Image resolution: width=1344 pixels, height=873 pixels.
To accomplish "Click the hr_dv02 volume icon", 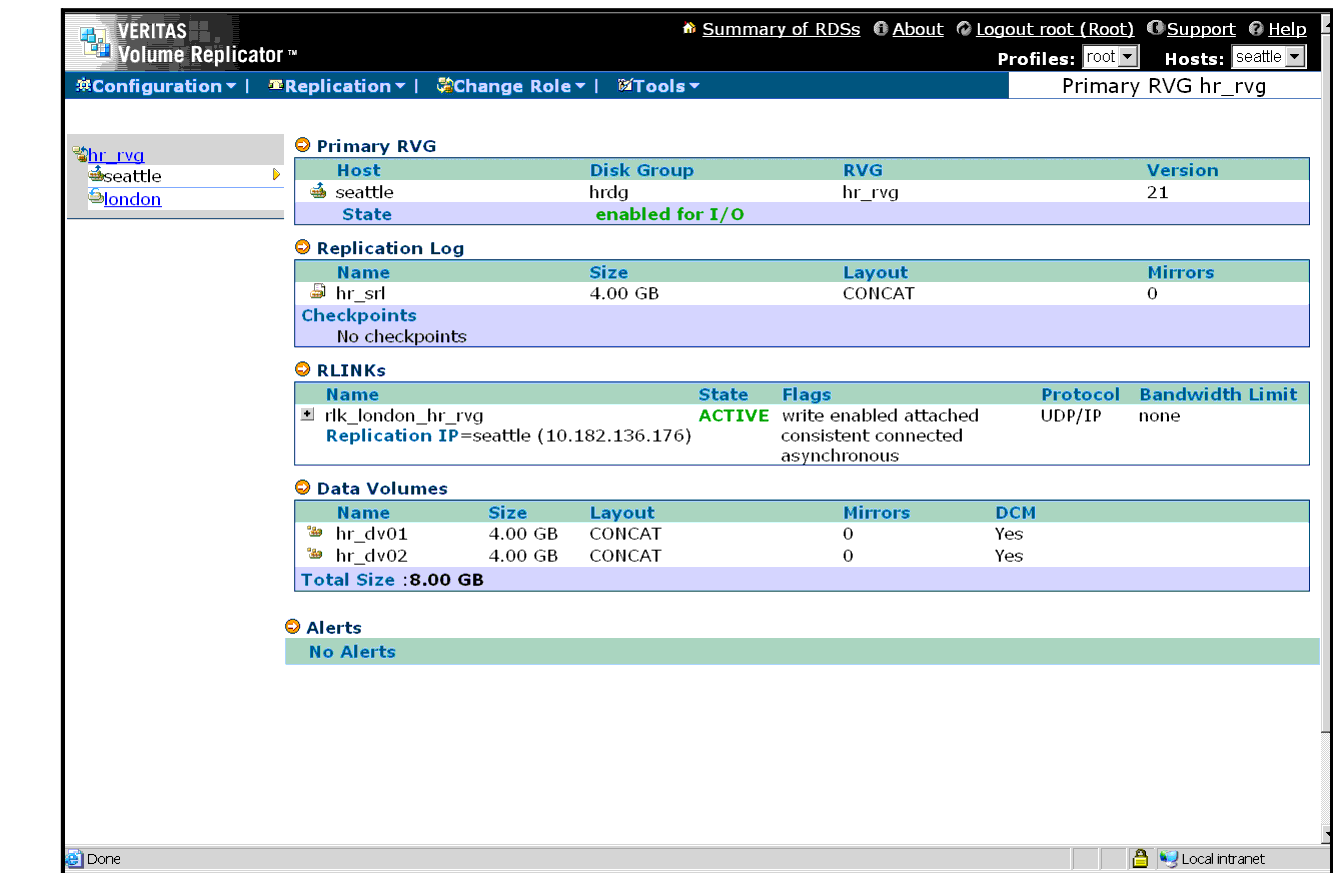I will [x=315, y=554].
